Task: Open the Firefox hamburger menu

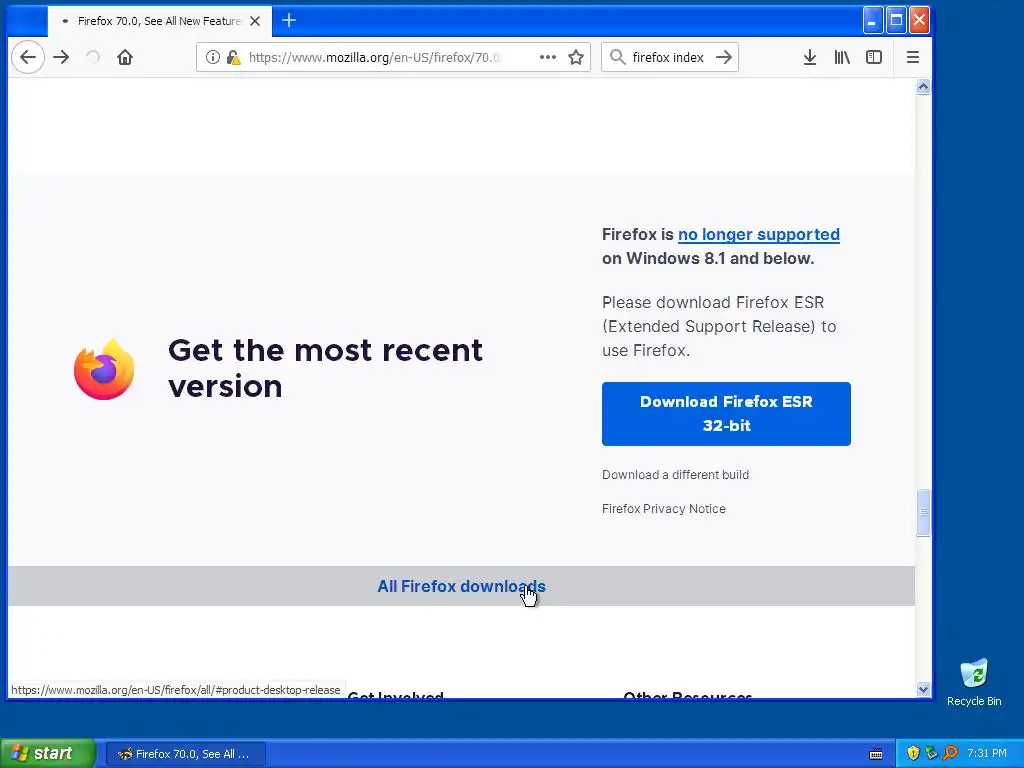Action: [x=913, y=57]
